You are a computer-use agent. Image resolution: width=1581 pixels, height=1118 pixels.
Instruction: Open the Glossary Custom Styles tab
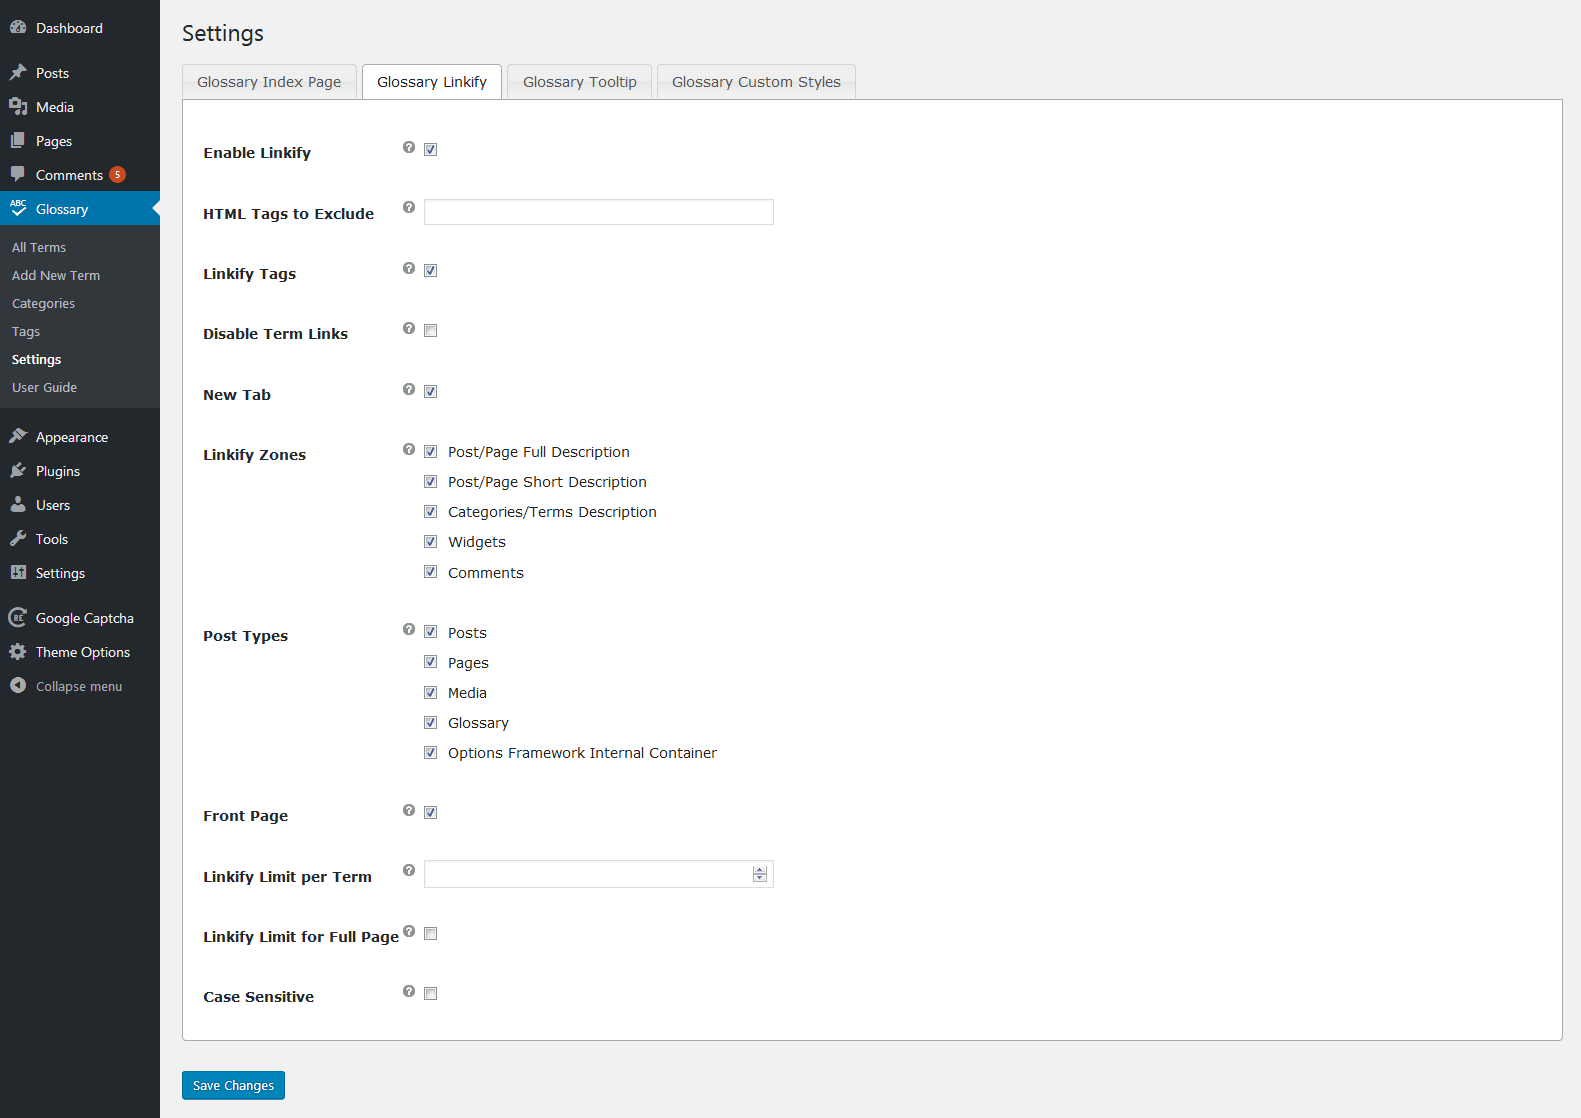(x=756, y=82)
